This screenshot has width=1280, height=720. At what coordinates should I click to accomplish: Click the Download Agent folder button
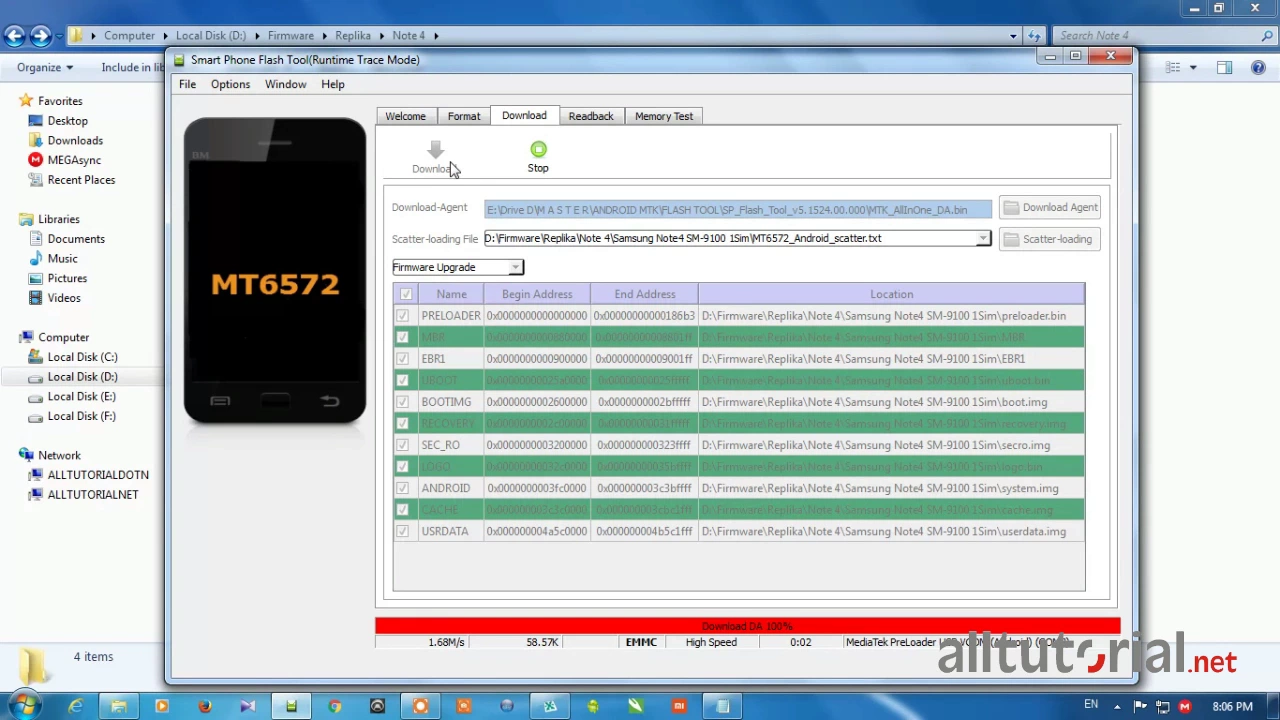[x=1049, y=208]
